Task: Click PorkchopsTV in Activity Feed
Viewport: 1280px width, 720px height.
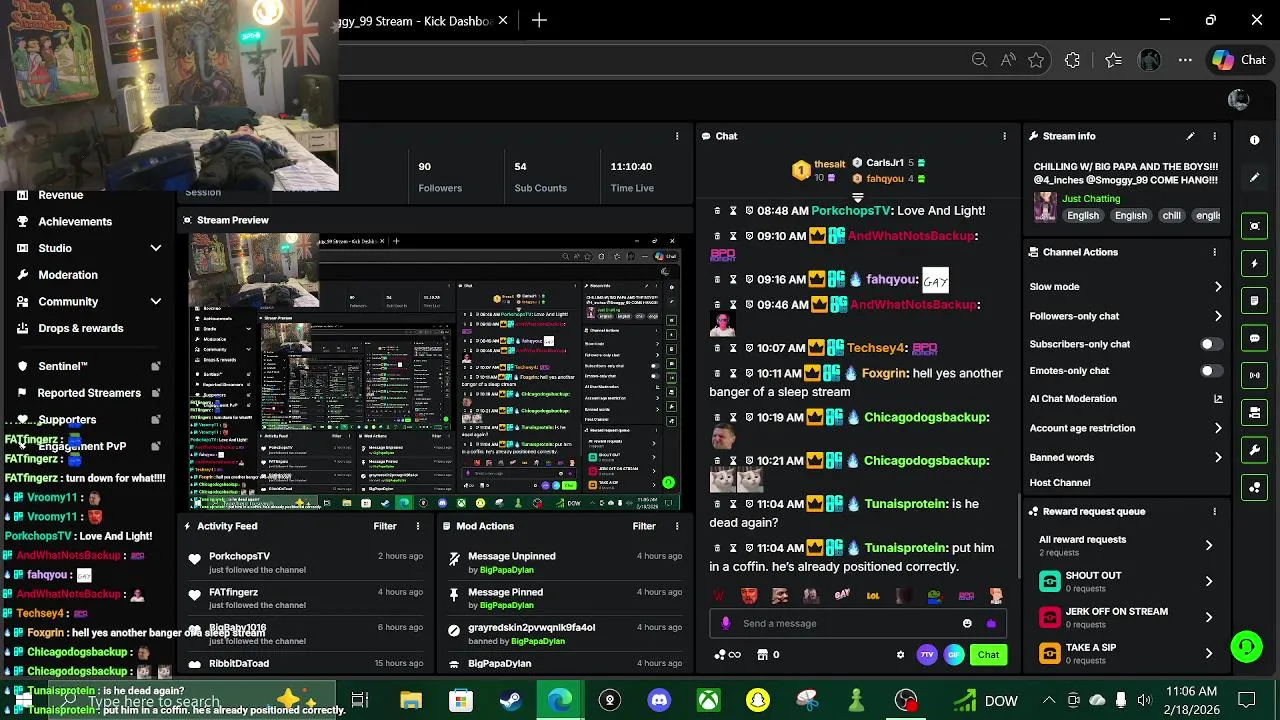Action: click(239, 556)
